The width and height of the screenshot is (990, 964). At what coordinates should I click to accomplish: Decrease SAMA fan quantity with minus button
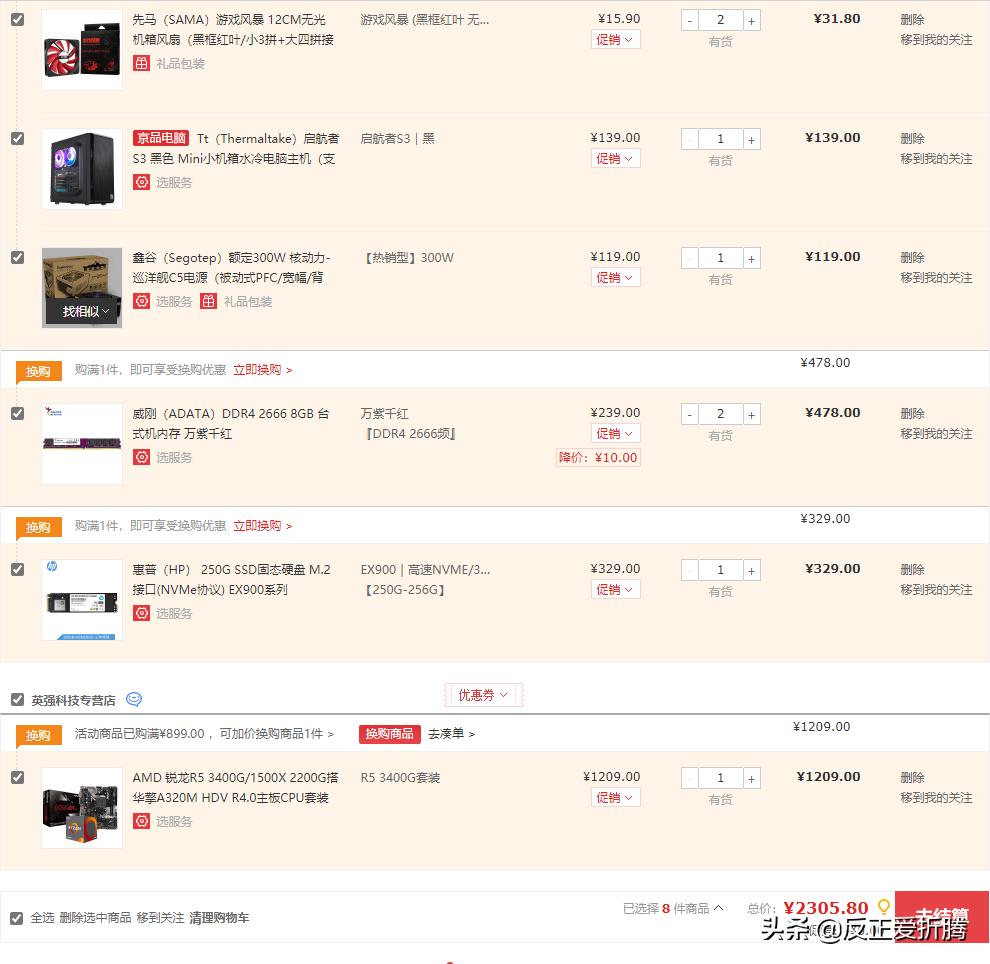689,21
